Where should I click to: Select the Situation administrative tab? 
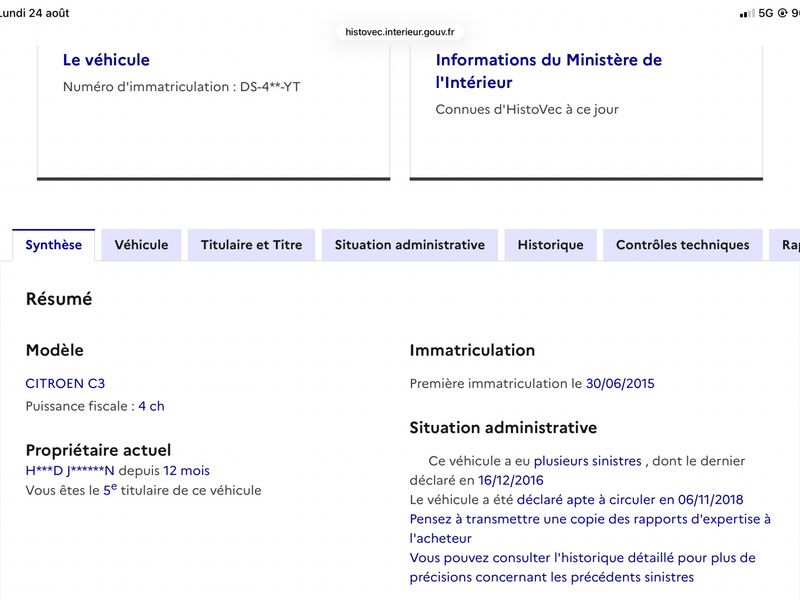(410, 245)
